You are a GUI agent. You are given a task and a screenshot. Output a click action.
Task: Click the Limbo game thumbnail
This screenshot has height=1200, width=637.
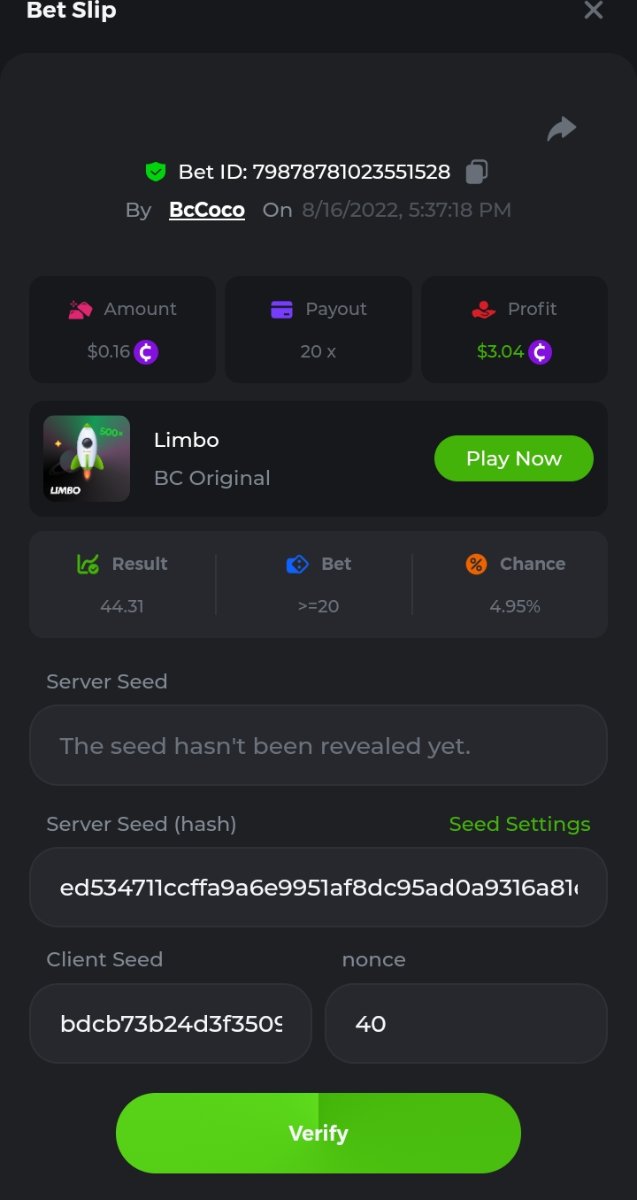coord(87,458)
